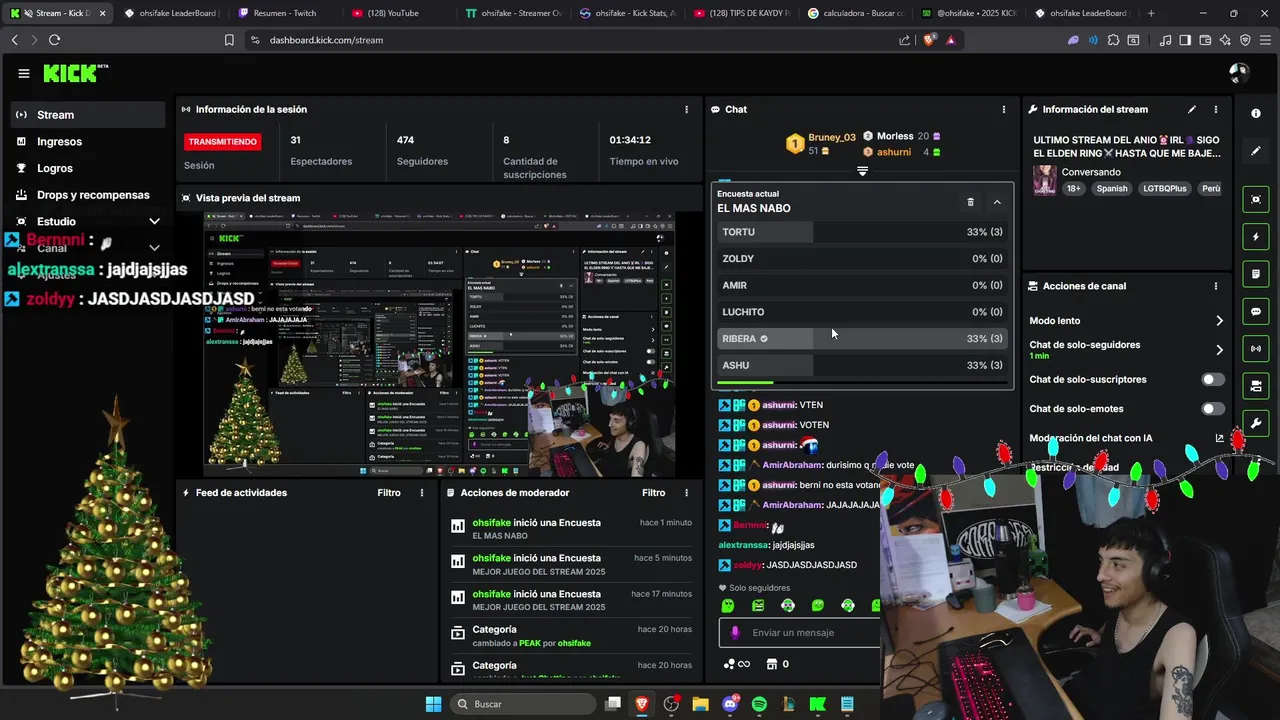Open Drops y recompensas in sidebar
Image resolution: width=1280 pixels, height=720 pixels.
coord(88,195)
